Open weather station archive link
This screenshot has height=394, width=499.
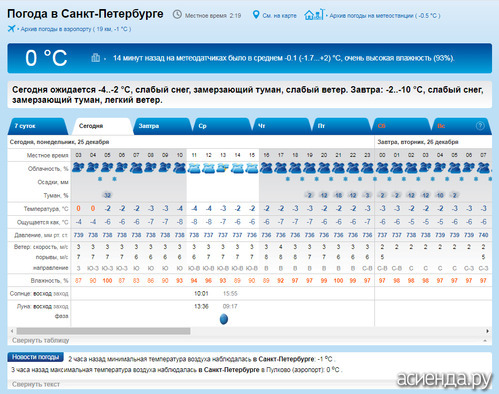(385, 15)
